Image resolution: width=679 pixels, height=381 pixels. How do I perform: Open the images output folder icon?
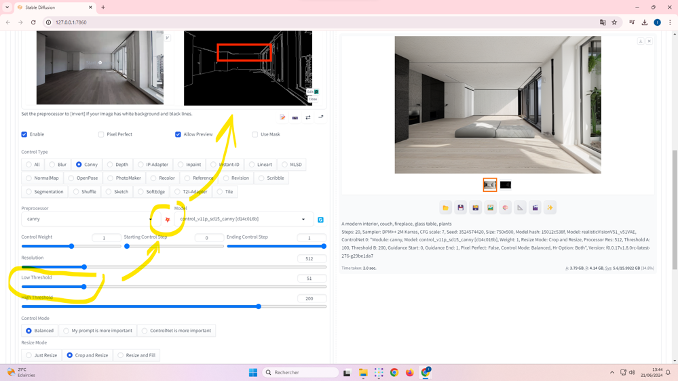click(x=446, y=208)
